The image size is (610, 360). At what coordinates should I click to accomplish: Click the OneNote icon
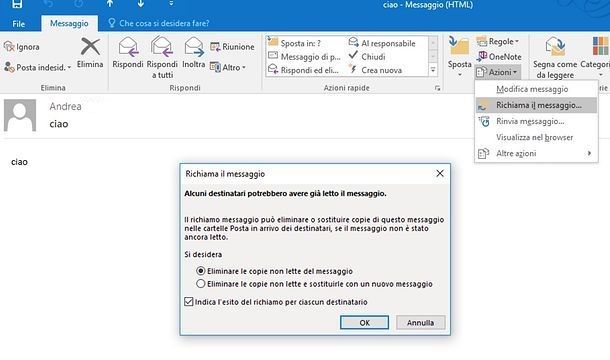click(x=482, y=56)
